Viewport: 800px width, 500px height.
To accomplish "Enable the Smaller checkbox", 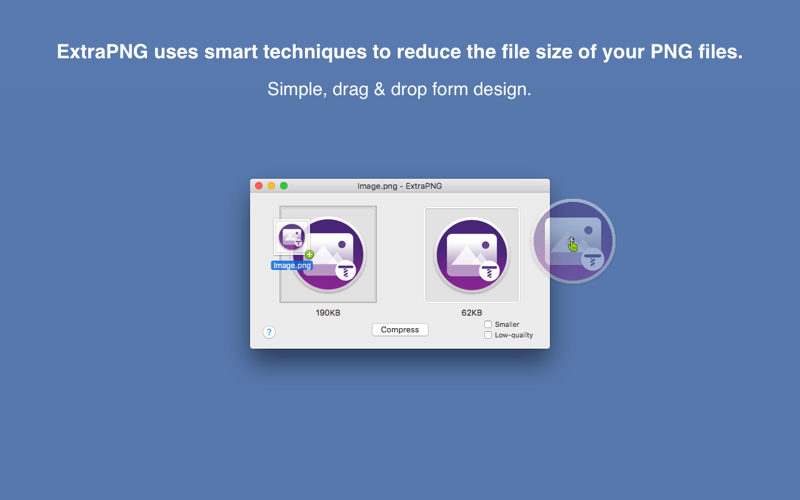I will 488,324.
